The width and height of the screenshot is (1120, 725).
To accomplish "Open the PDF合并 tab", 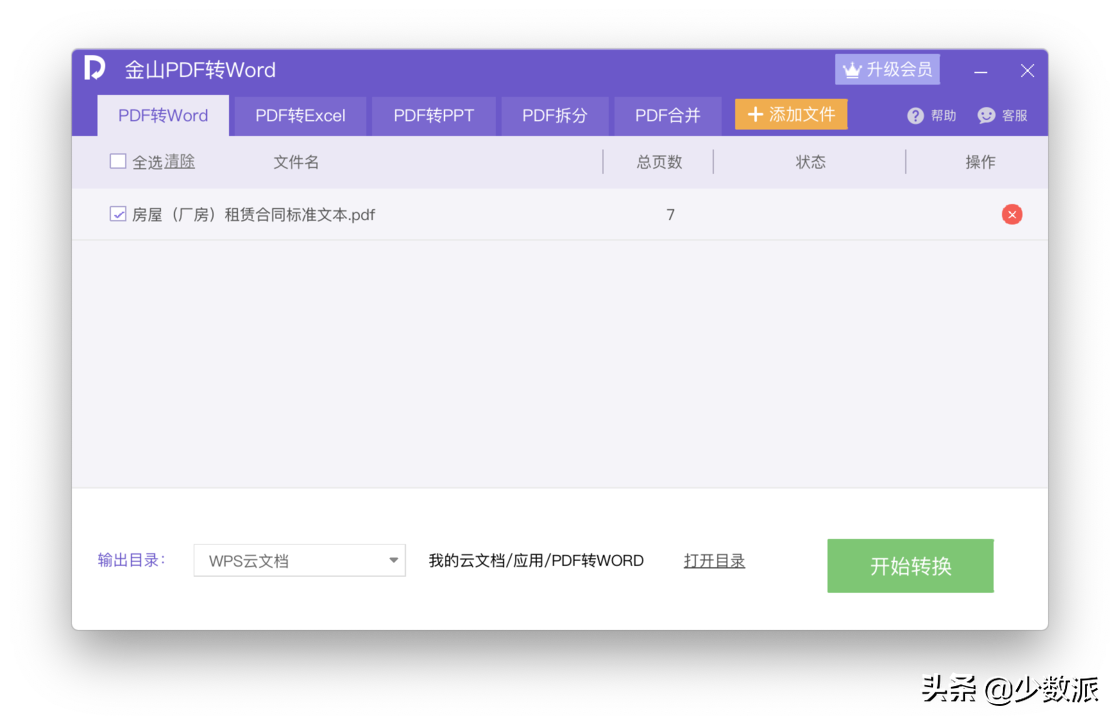I will coord(668,116).
